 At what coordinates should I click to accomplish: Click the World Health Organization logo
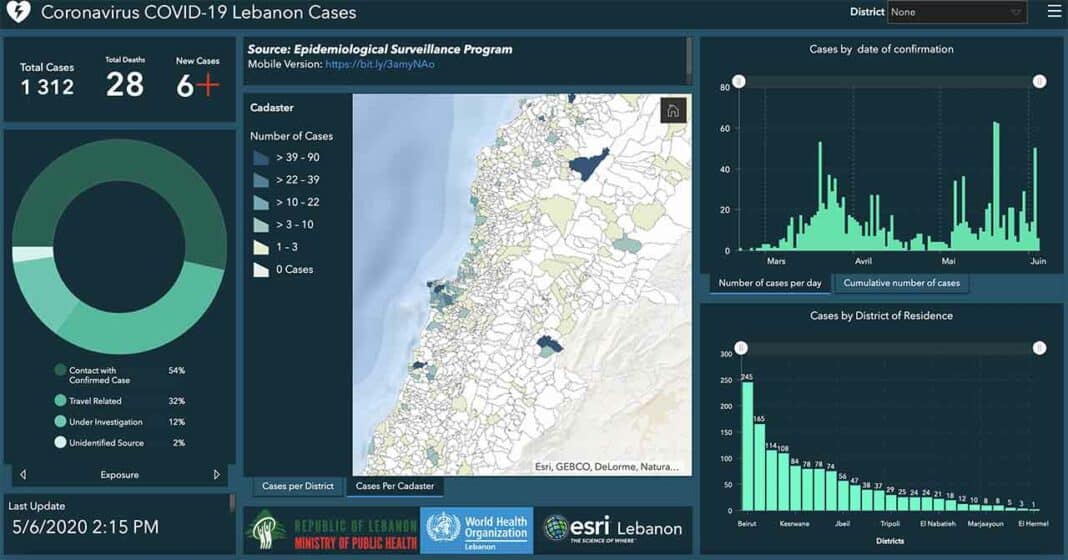477,529
